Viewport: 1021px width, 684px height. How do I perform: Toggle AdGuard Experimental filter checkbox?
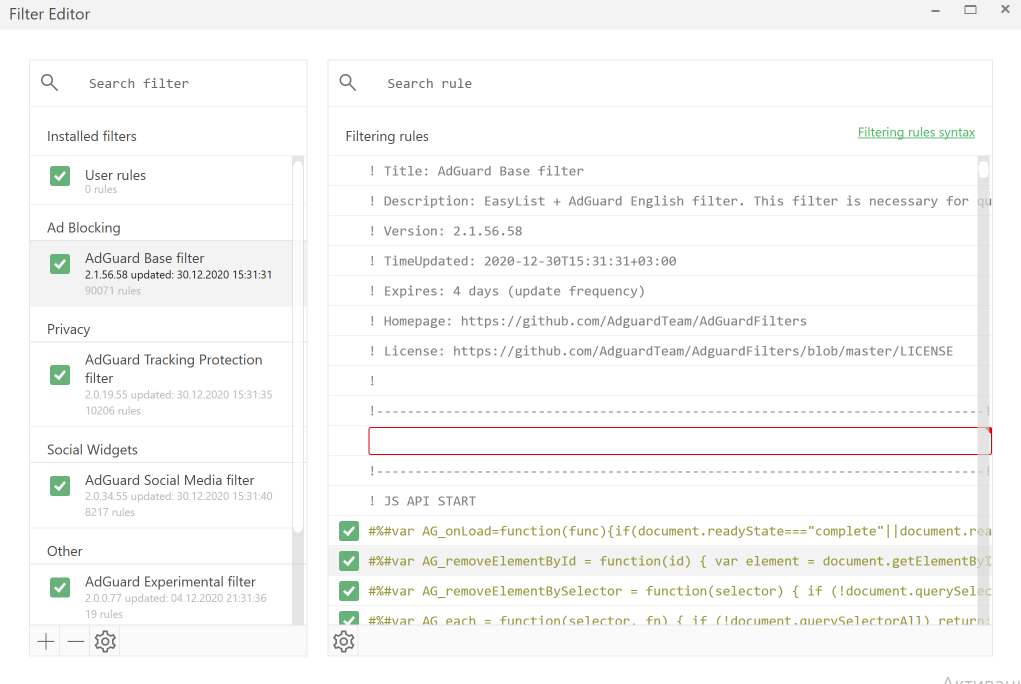60,588
